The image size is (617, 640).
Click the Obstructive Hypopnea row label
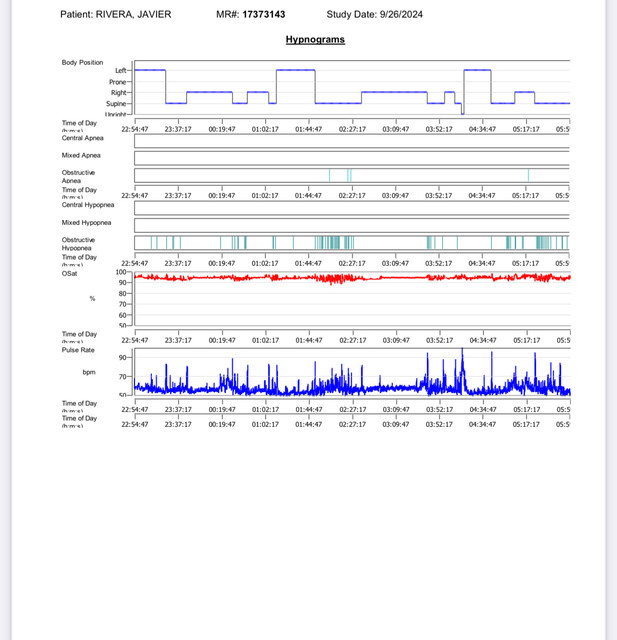tap(78, 244)
